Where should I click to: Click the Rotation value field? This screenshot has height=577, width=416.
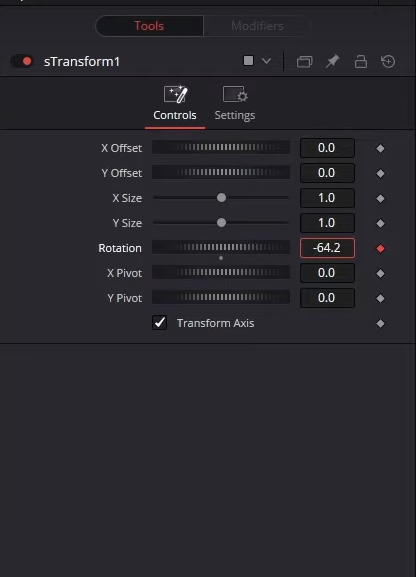[327, 248]
